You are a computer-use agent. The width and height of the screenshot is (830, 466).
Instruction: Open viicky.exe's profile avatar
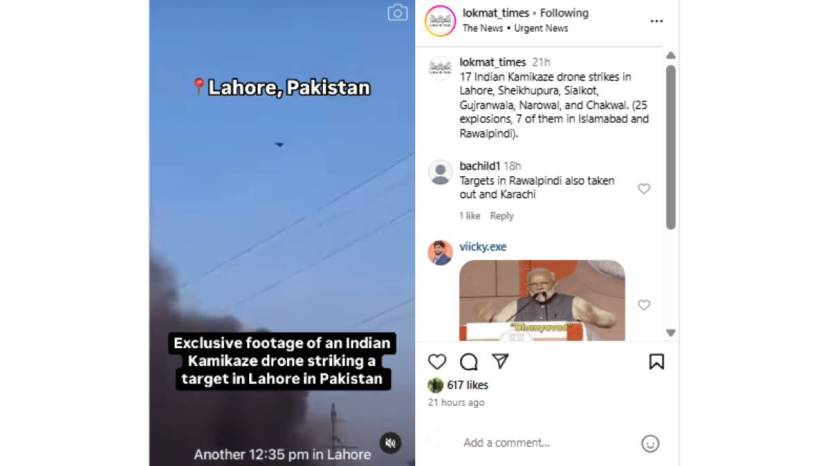coord(440,253)
